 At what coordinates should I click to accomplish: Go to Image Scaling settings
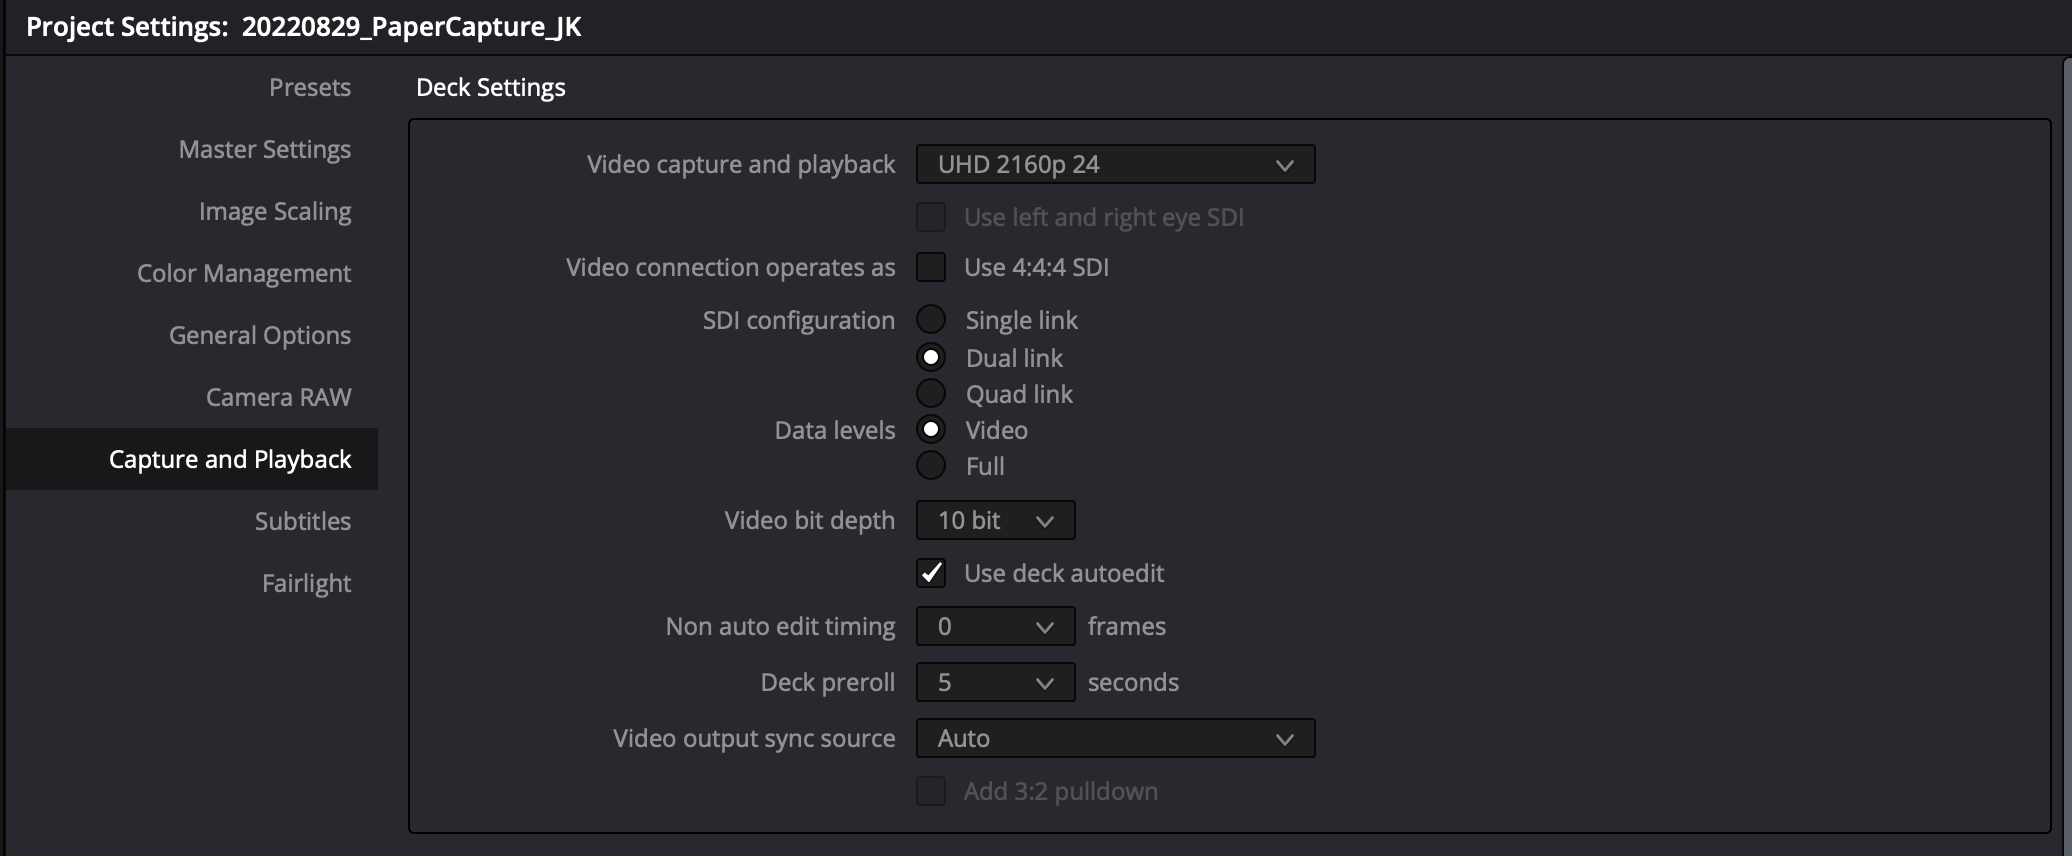pyautogui.click(x=274, y=211)
